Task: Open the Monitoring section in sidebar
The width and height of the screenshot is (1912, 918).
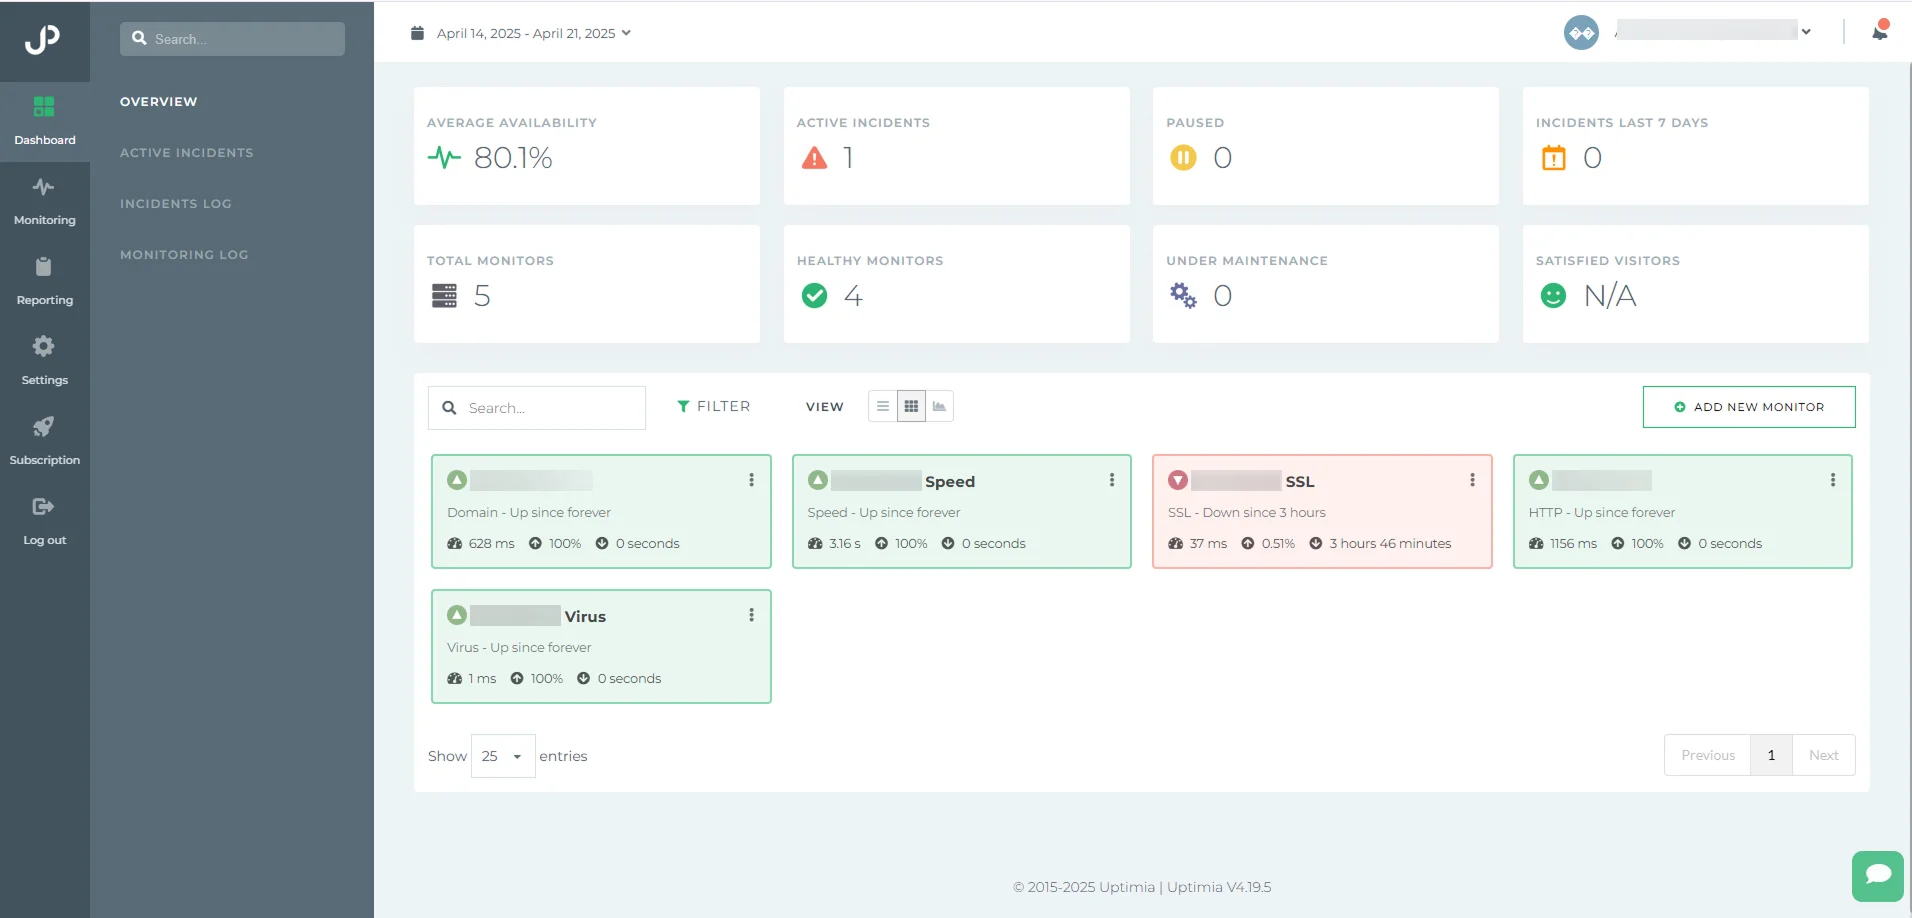Action: (44, 201)
